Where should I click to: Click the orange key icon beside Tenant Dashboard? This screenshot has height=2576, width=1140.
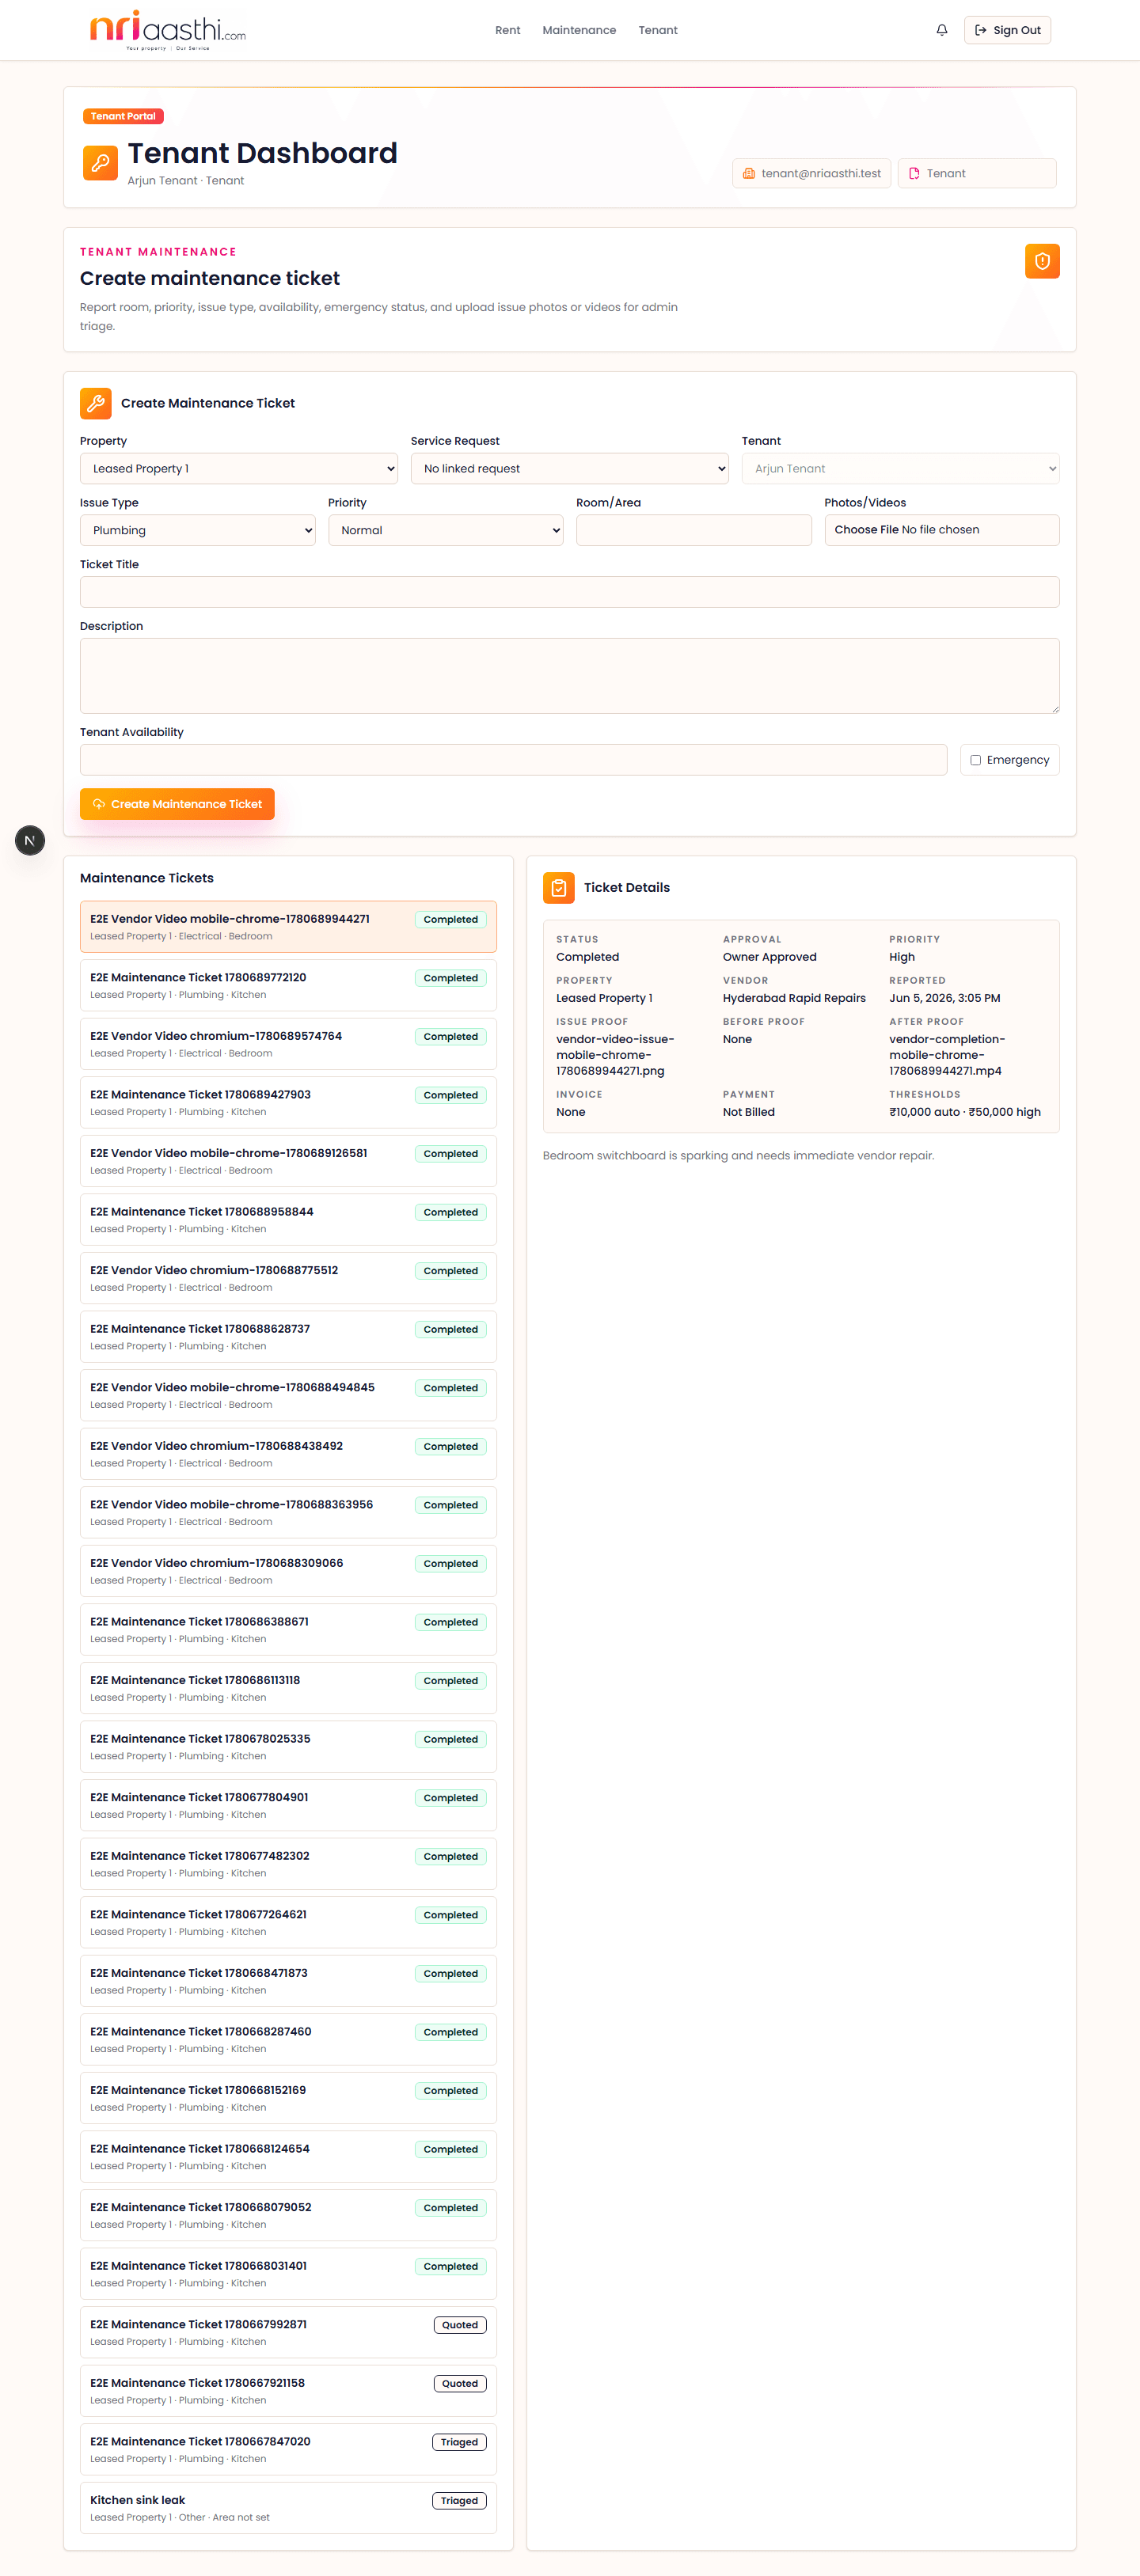pos(100,163)
